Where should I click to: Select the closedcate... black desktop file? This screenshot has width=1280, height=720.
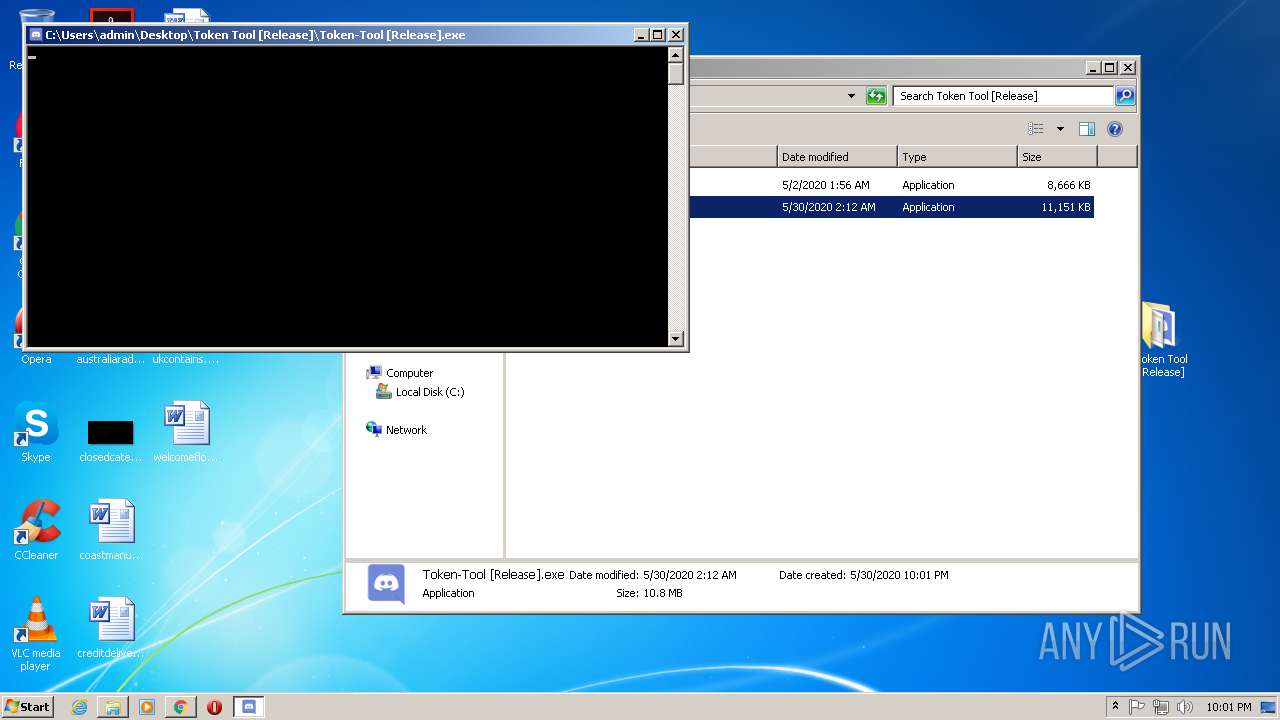[x=110, y=440]
